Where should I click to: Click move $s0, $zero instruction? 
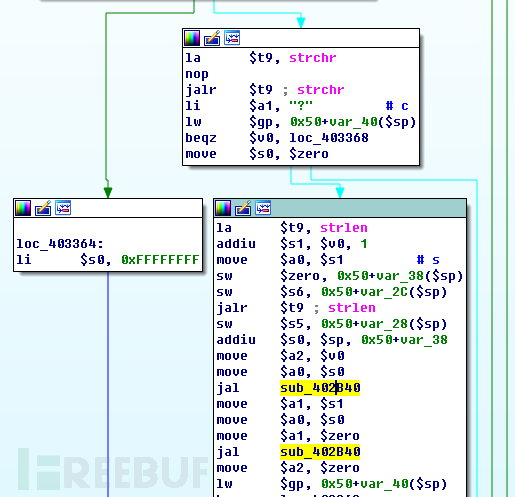(257, 154)
